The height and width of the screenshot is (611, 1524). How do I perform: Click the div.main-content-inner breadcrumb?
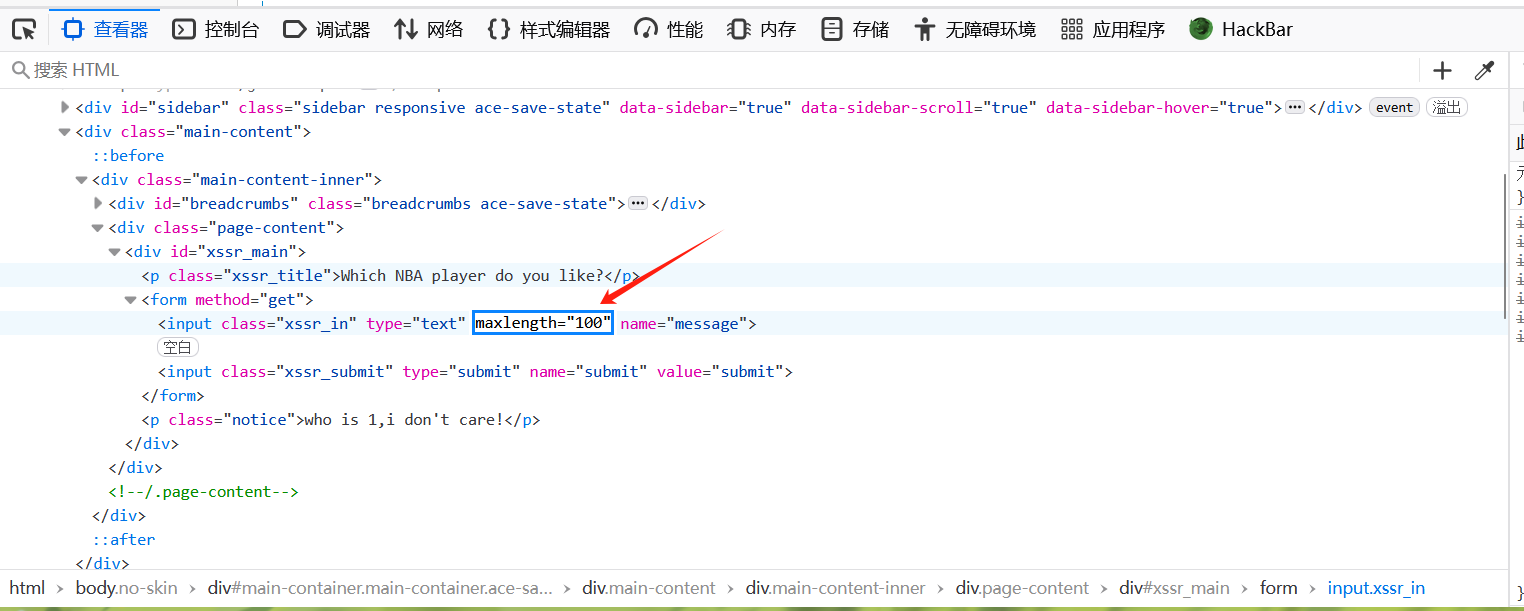click(836, 588)
